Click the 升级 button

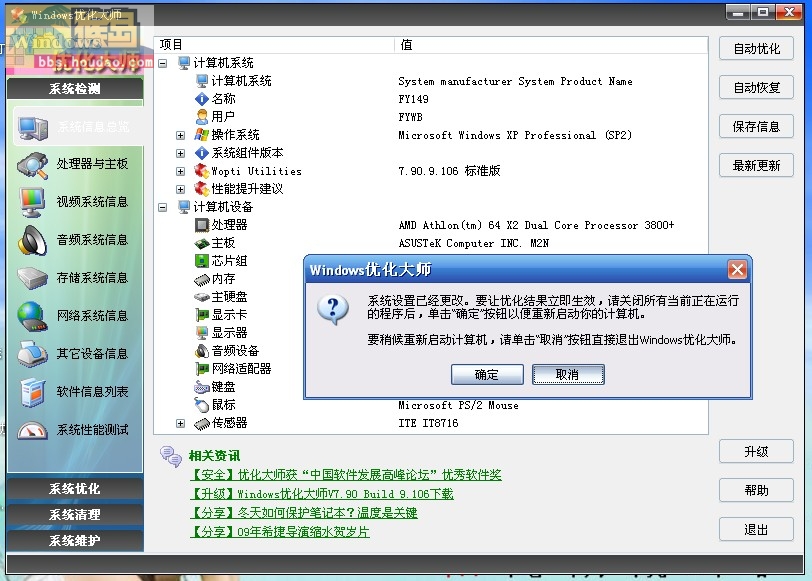point(756,452)
